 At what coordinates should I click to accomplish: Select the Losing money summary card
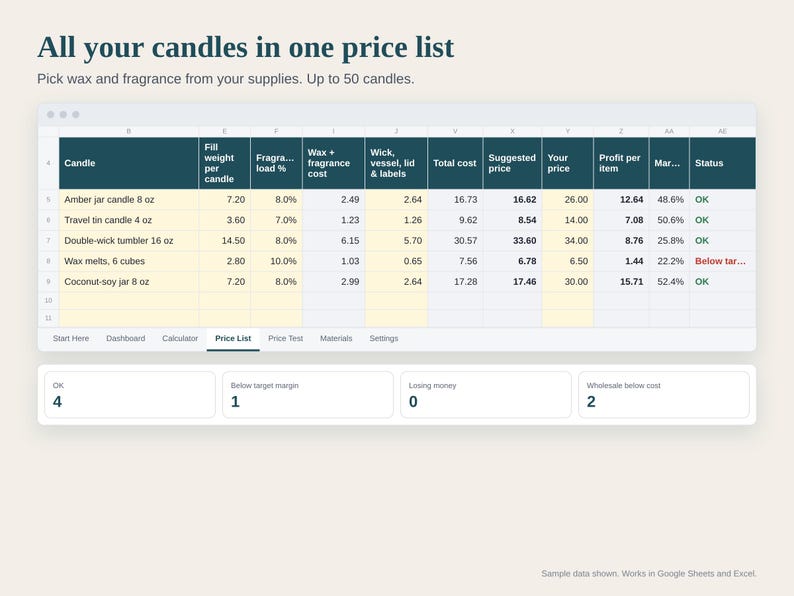(486, 395)
